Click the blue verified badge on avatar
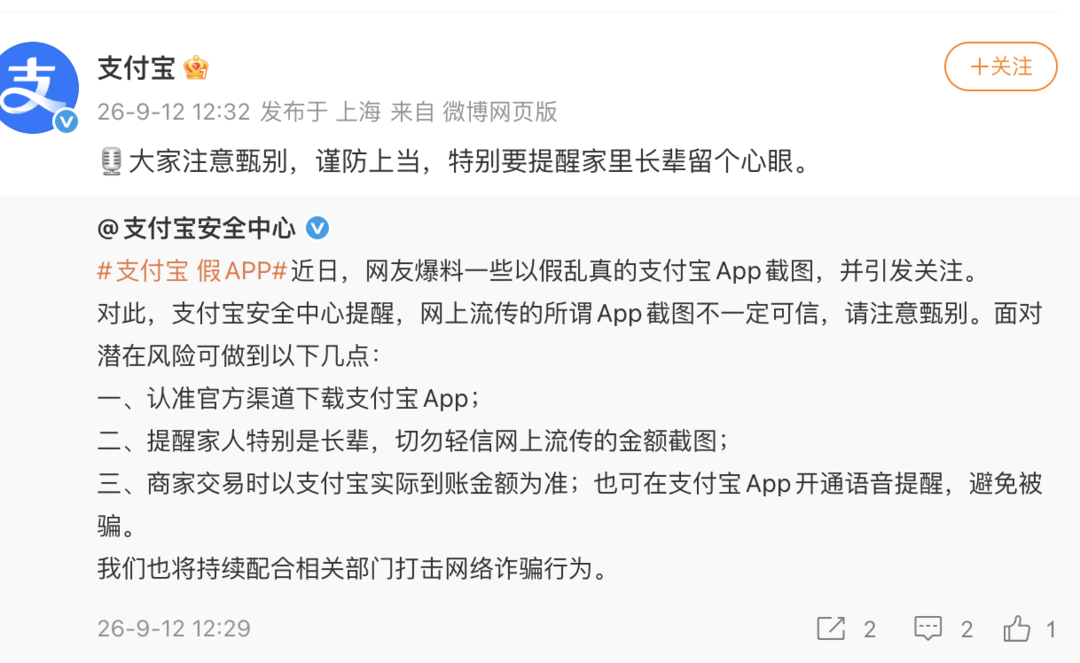 coord(66,122)
